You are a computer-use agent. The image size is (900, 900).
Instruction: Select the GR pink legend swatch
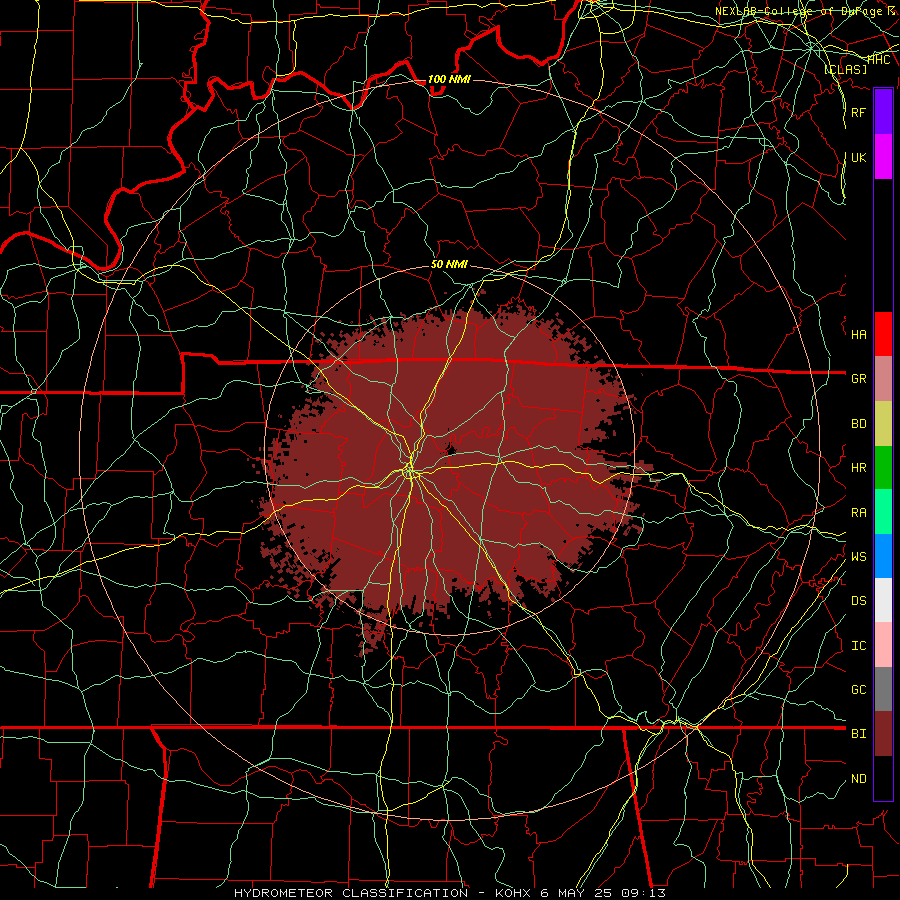[883, 379]
